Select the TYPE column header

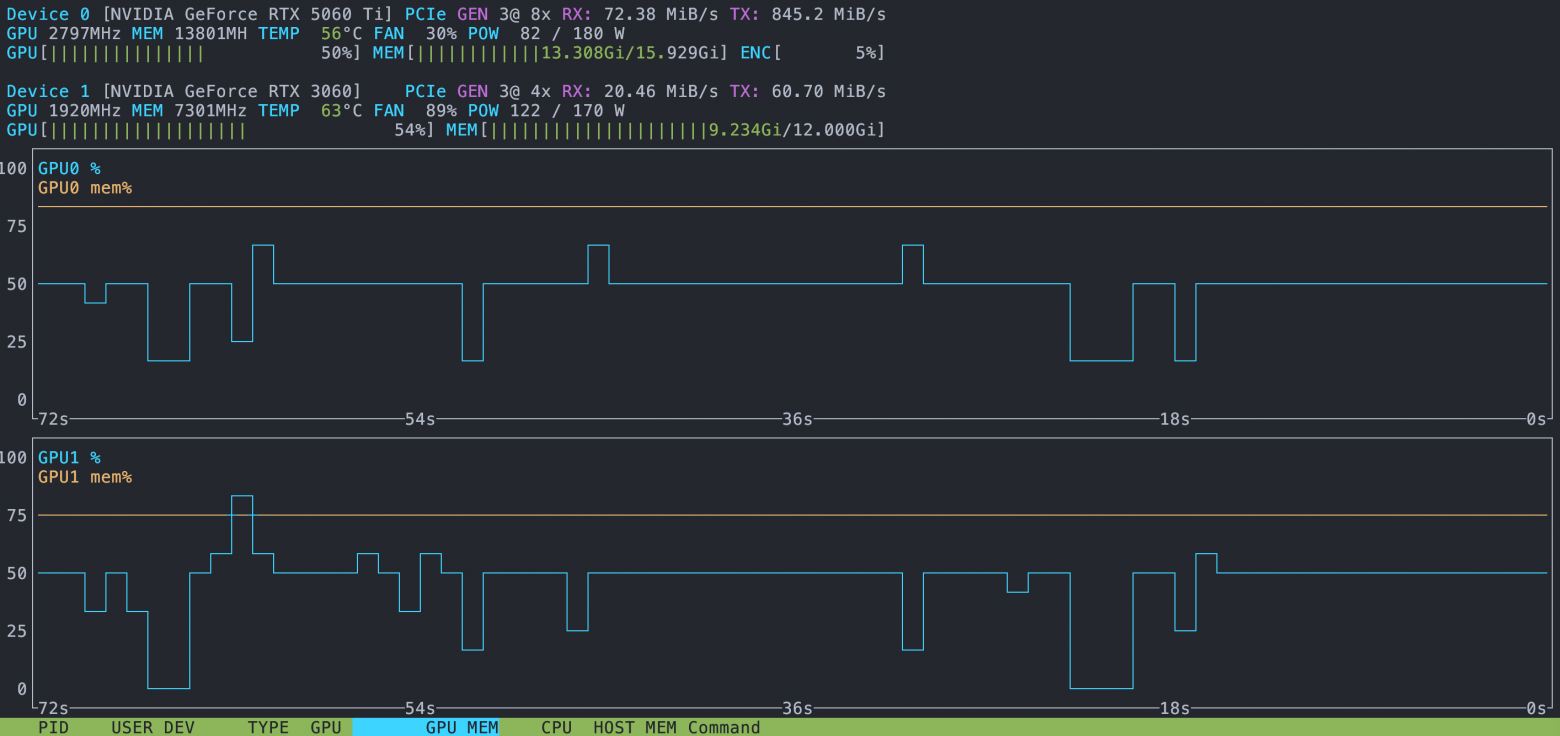268,727
